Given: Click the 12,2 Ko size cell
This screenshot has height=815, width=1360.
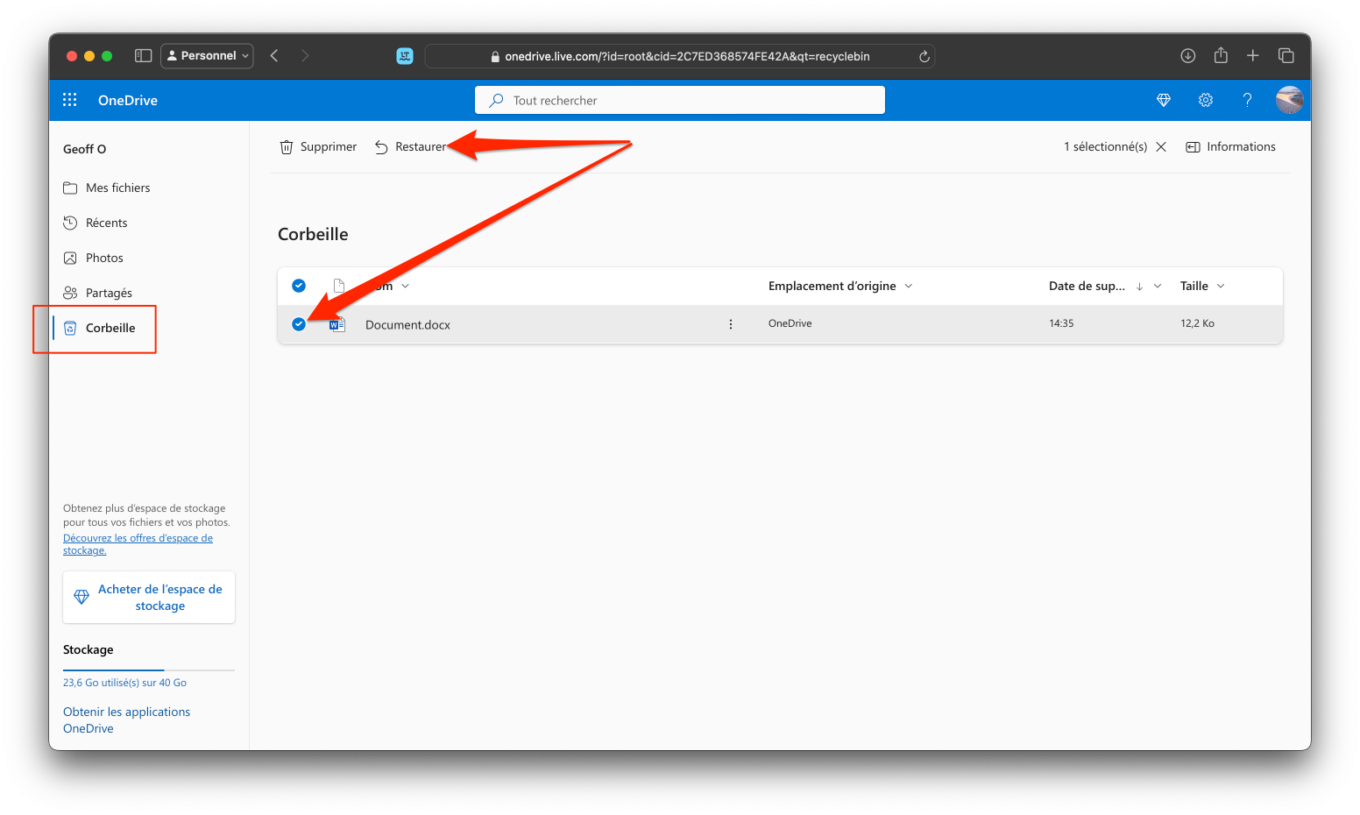Looking at the screenshot, I should (x=1197, y=324).
